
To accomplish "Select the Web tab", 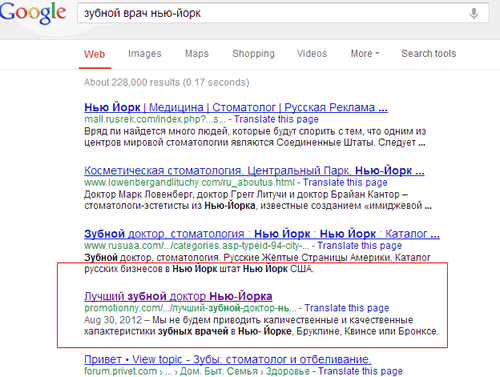I will tap(94, 54).
